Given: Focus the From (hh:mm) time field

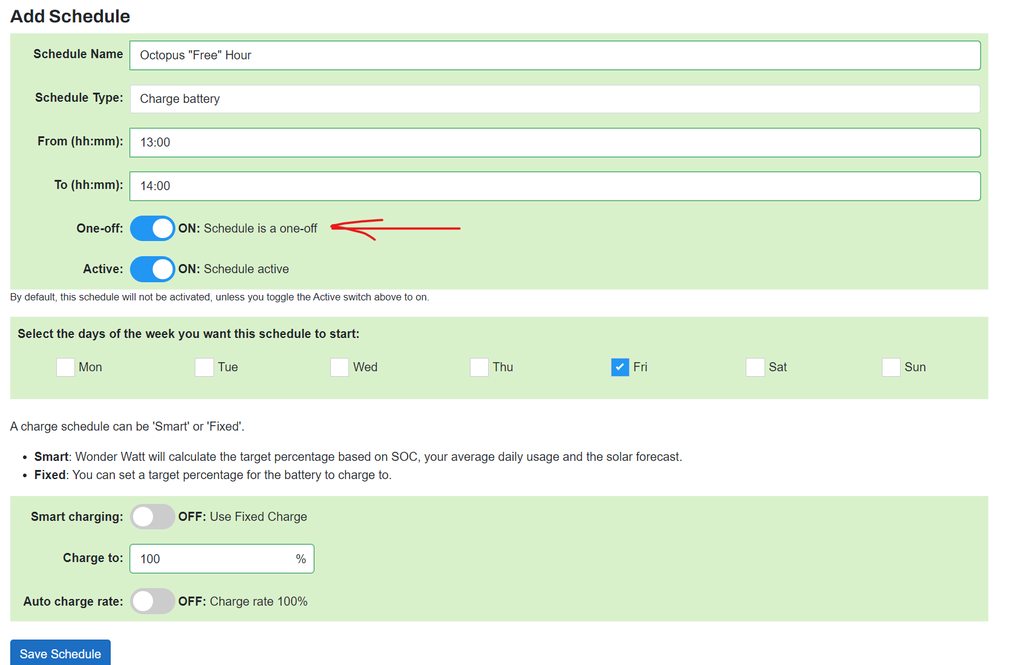Looking at the screenshot, I should pos(554,142).
